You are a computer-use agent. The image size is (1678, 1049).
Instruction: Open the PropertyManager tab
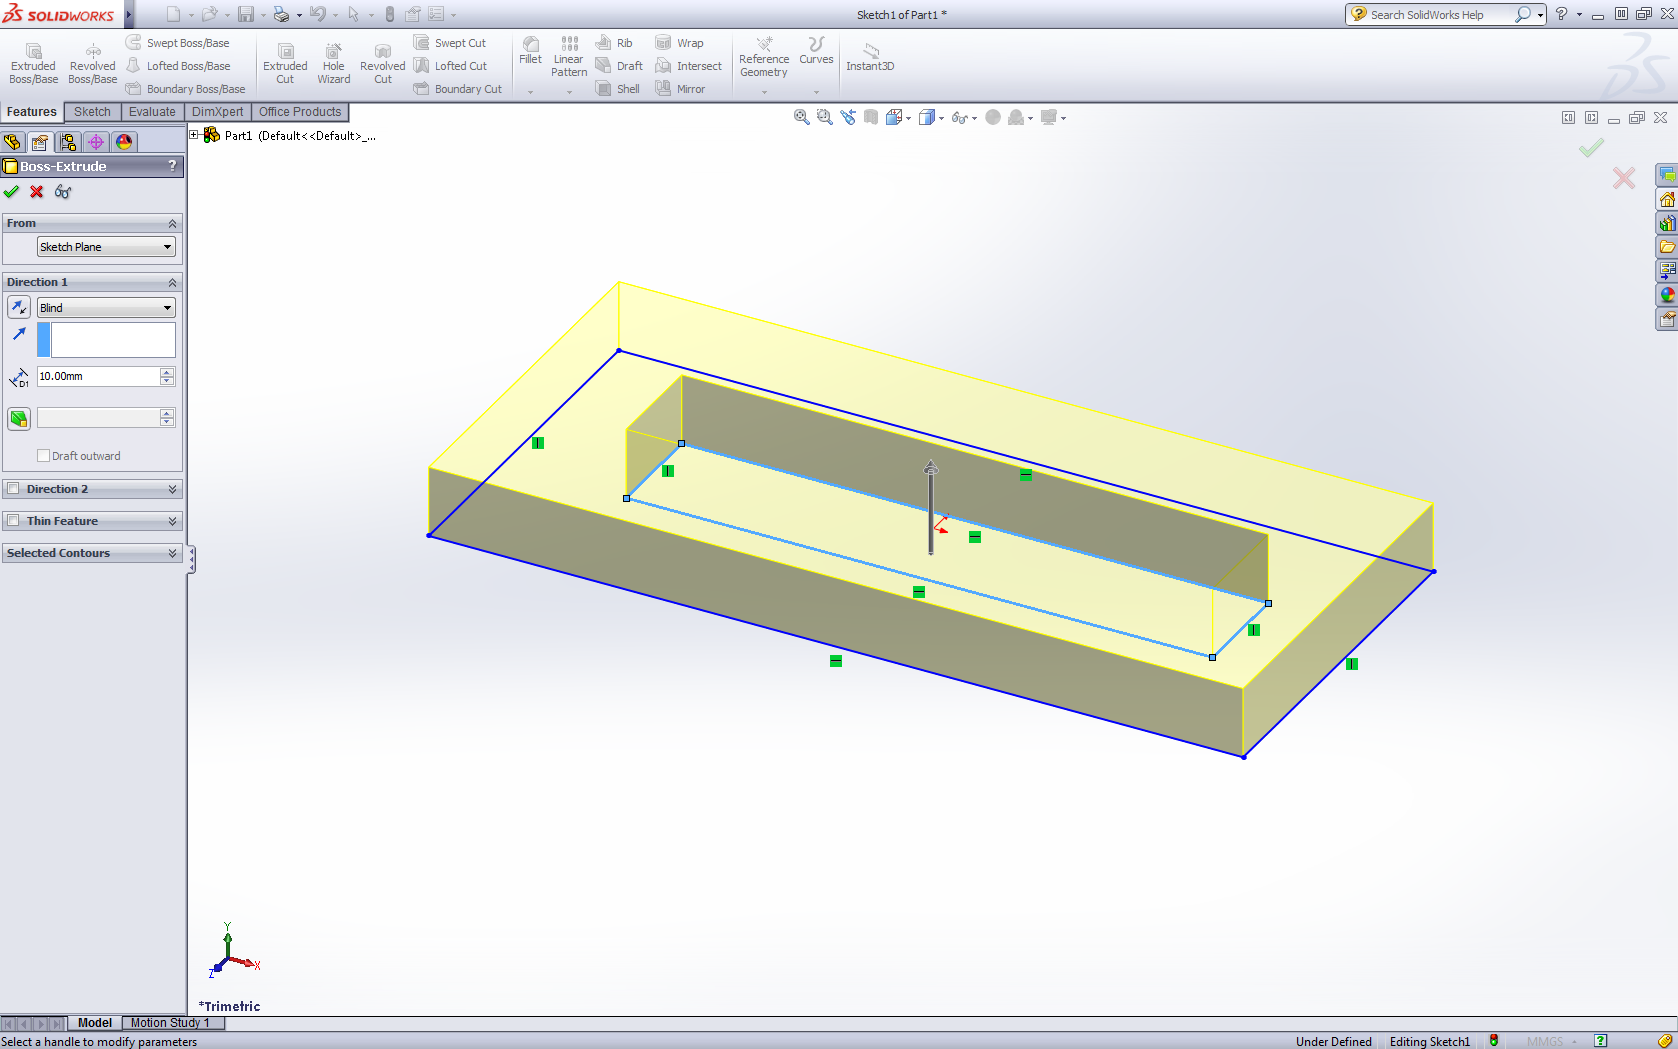coord(40,142)
